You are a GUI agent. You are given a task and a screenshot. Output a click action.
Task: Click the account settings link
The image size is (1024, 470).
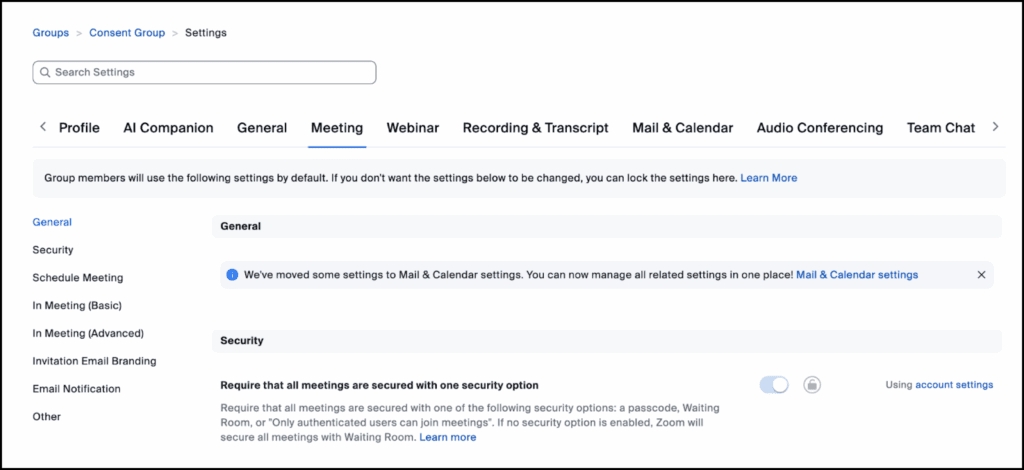pyautogui.click(x=954, y=385)
